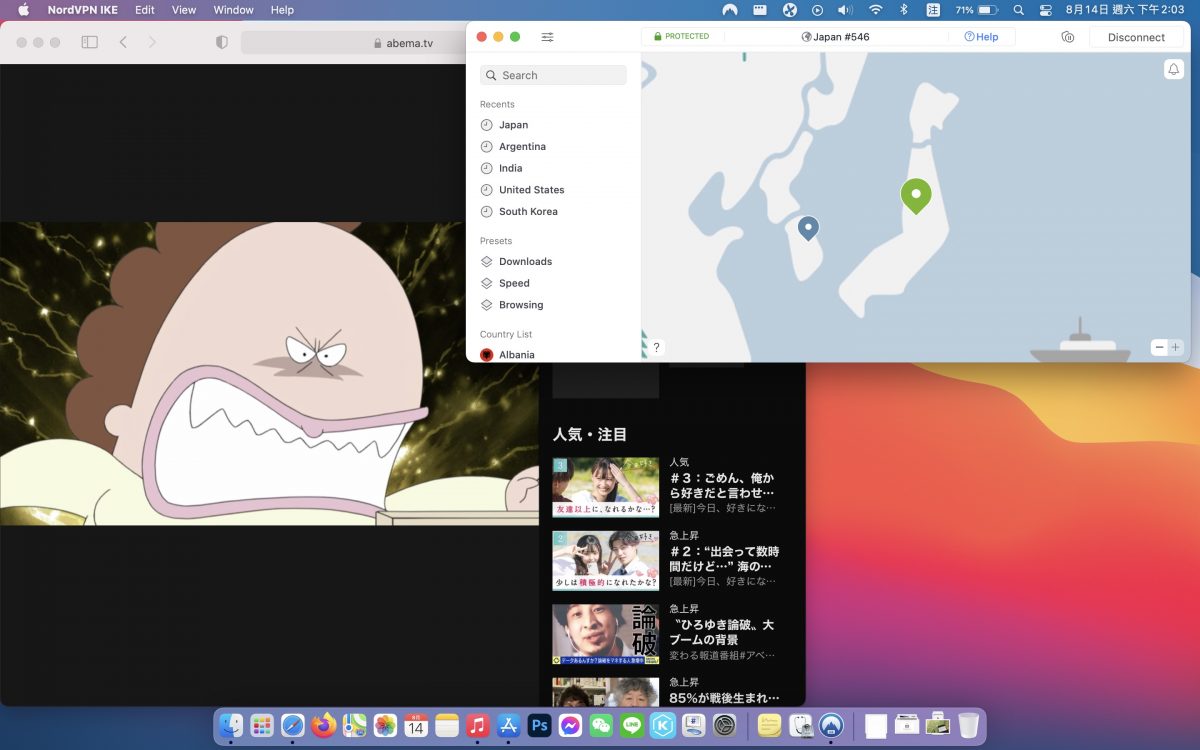This screenshot has width=1200, height=750.
Task: Open input method menu bar icon
Action: 932,10
